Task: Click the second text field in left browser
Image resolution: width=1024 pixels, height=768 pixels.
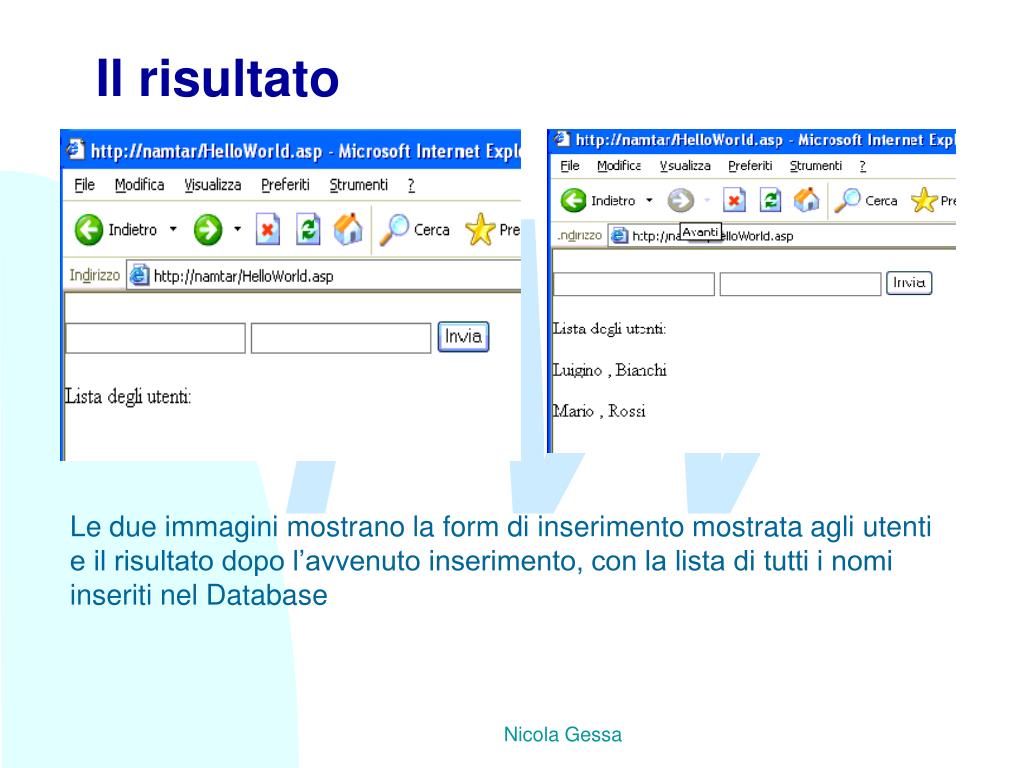Action: [x=341, y=338]
